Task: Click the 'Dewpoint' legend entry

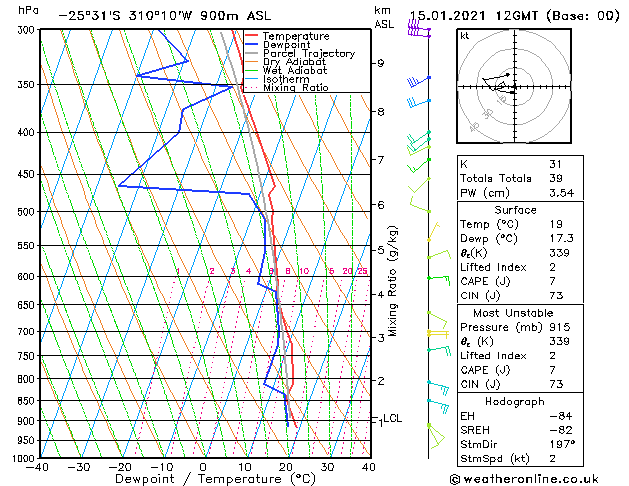Action: [286, 45]
